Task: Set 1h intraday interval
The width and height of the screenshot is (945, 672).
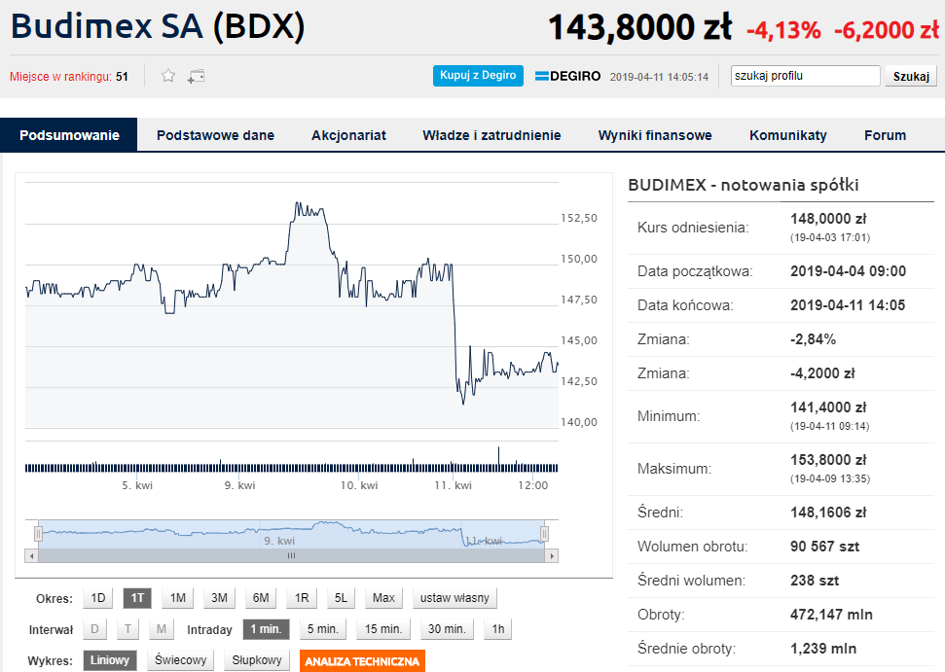Action: coord(498,629)
